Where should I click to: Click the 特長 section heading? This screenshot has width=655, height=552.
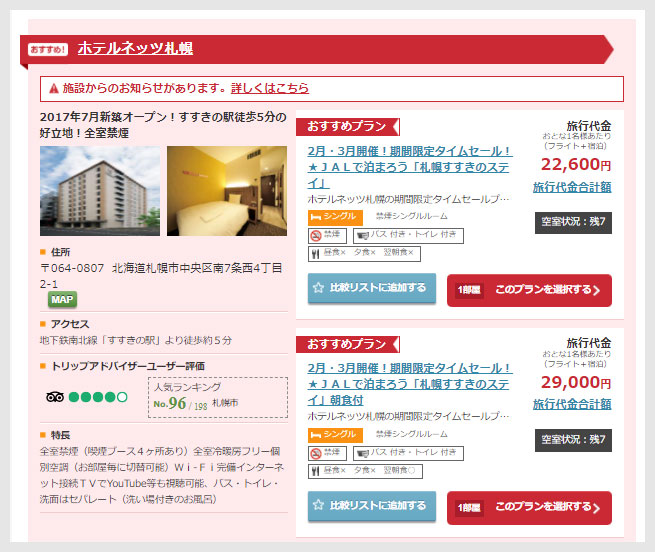(x=60, y=435)
